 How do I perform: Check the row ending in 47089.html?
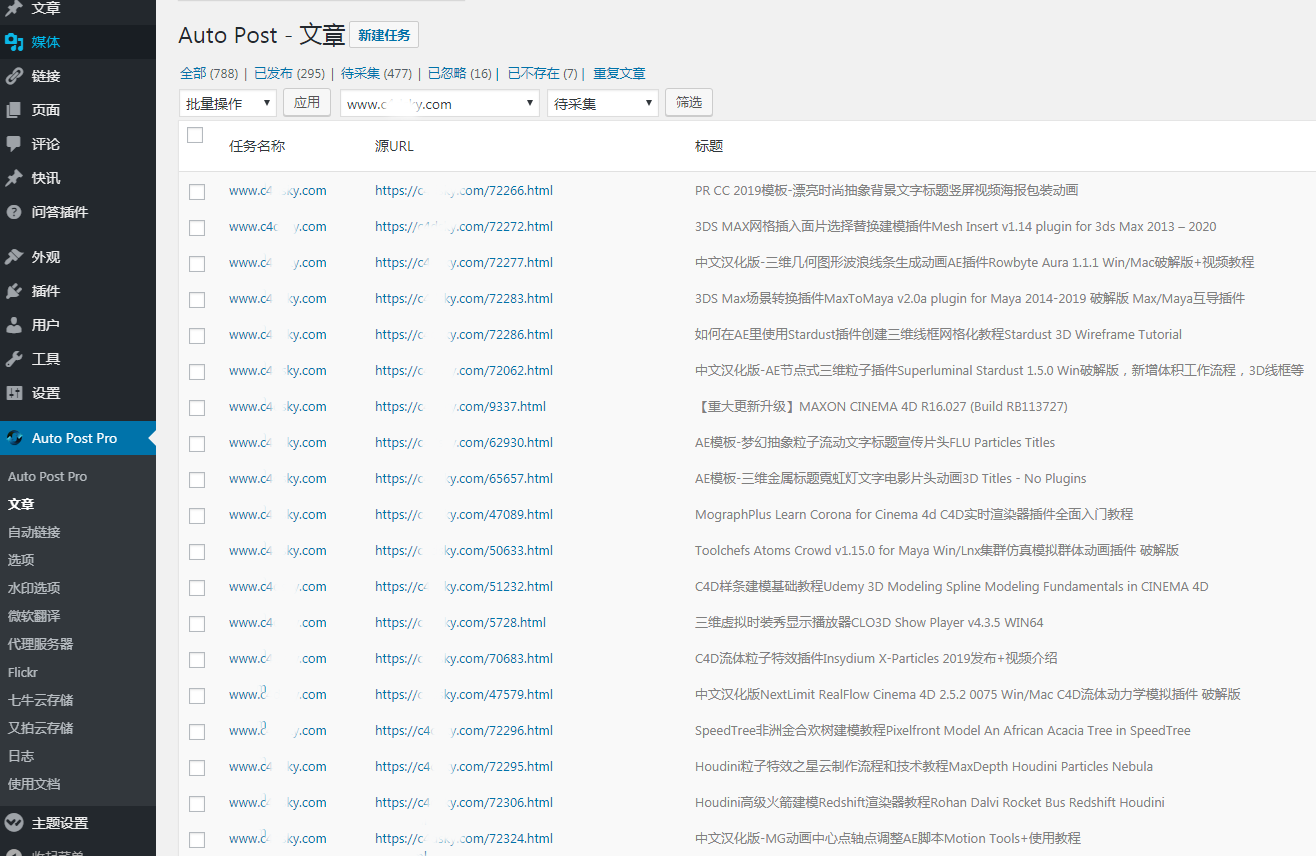pos(197,516)
